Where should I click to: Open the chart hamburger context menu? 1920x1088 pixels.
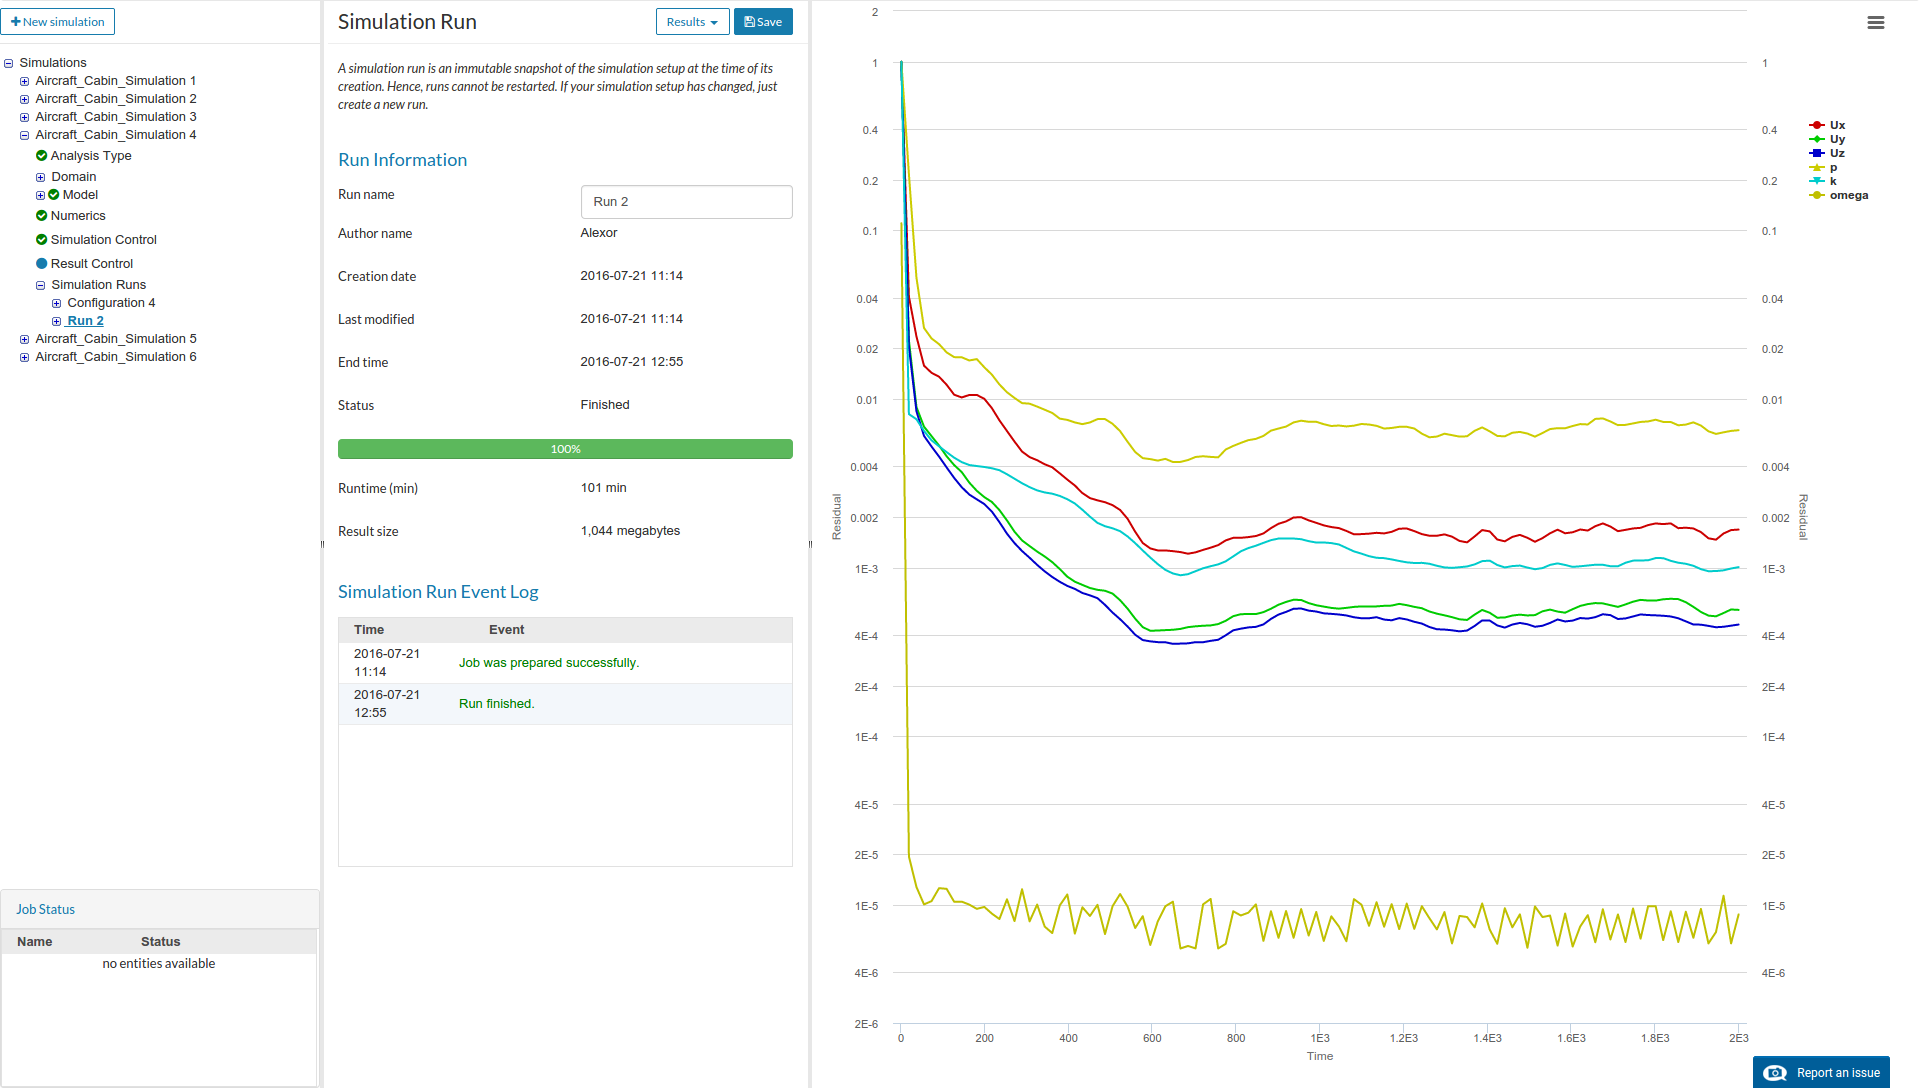click(x=1875, y=22)
